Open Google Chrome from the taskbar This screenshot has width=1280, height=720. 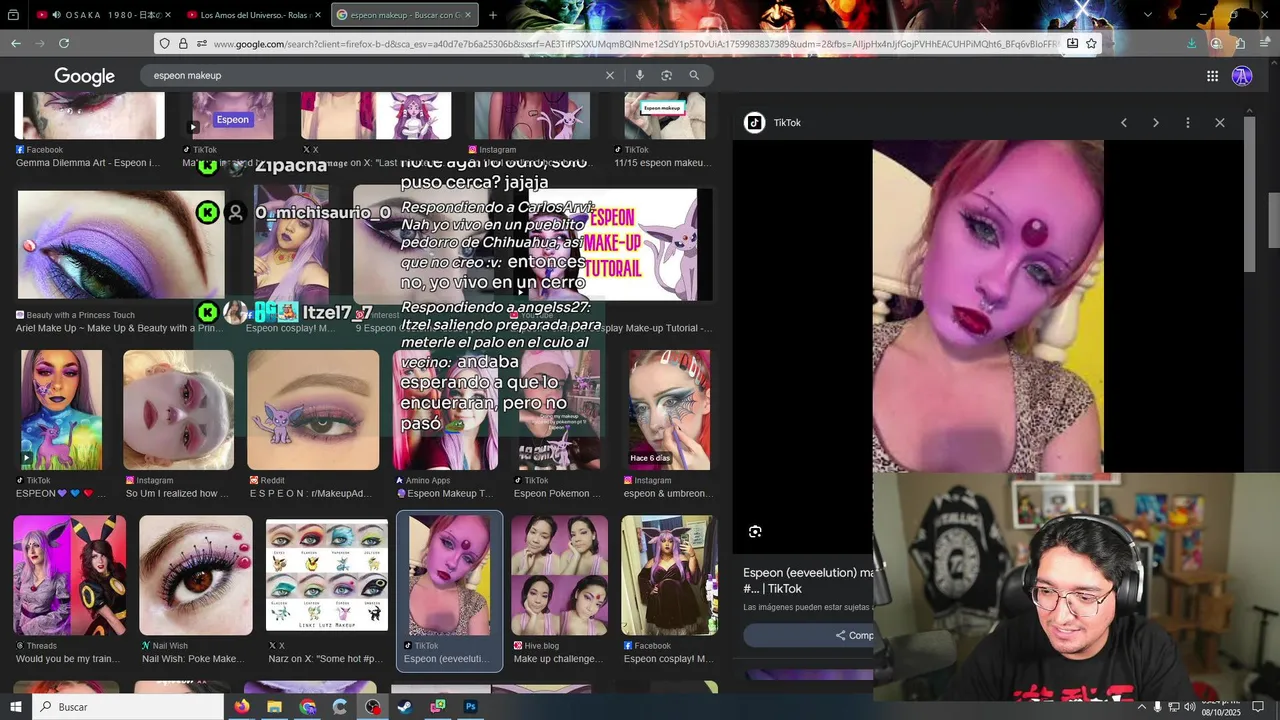tap(307, 707)
